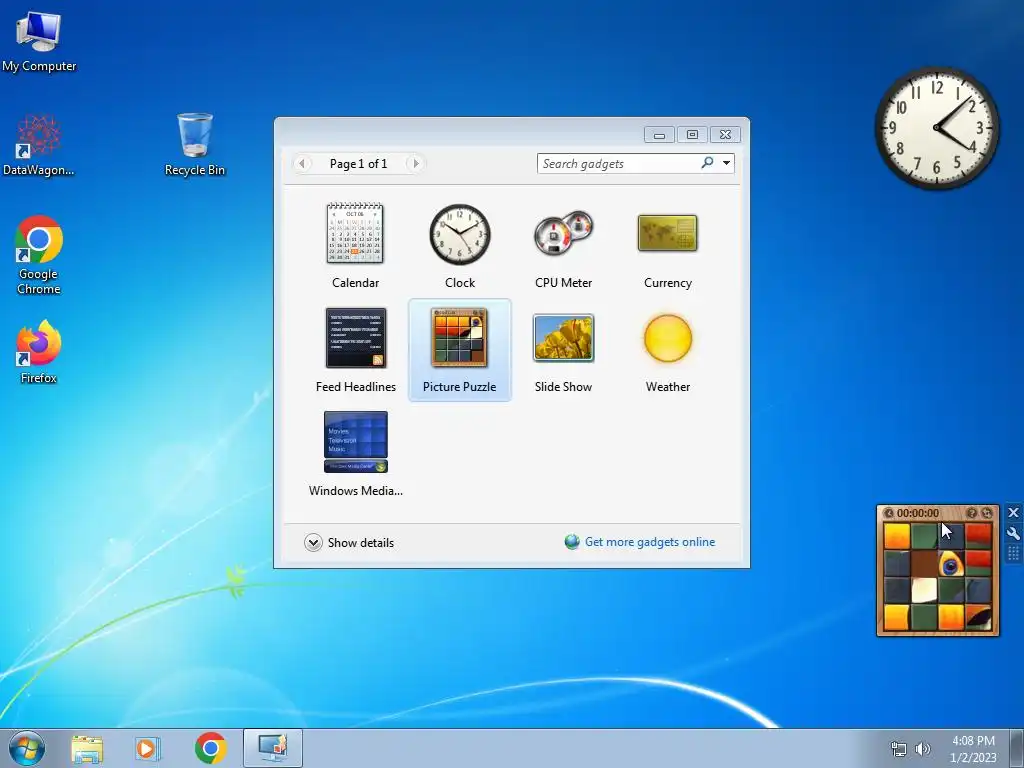Minimize the gadget gallery window
1024x768 pixels.
pos(659,135)
